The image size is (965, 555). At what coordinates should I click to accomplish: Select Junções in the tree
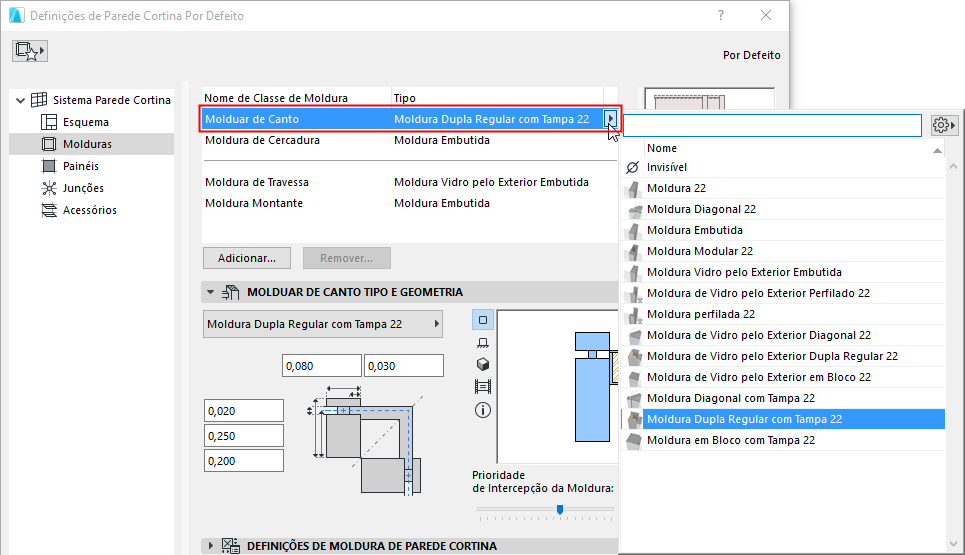coord(83,188)
